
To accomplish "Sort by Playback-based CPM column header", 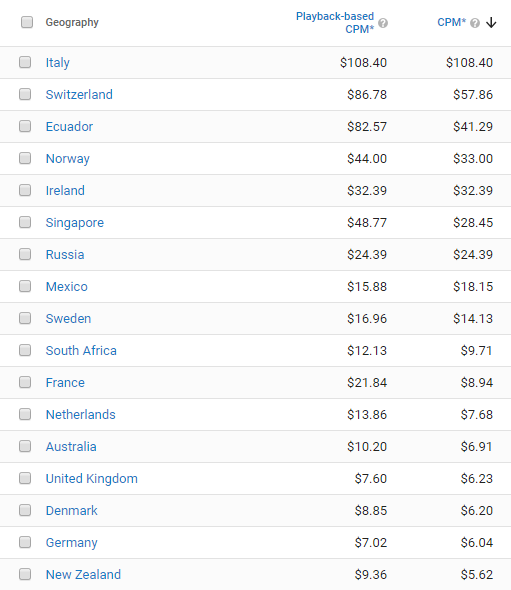I will pos(335,23).
